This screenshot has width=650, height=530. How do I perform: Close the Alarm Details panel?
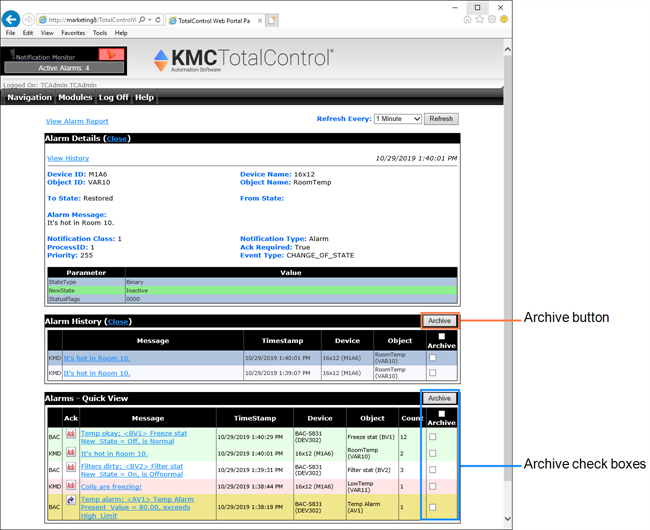coord(116,139)
